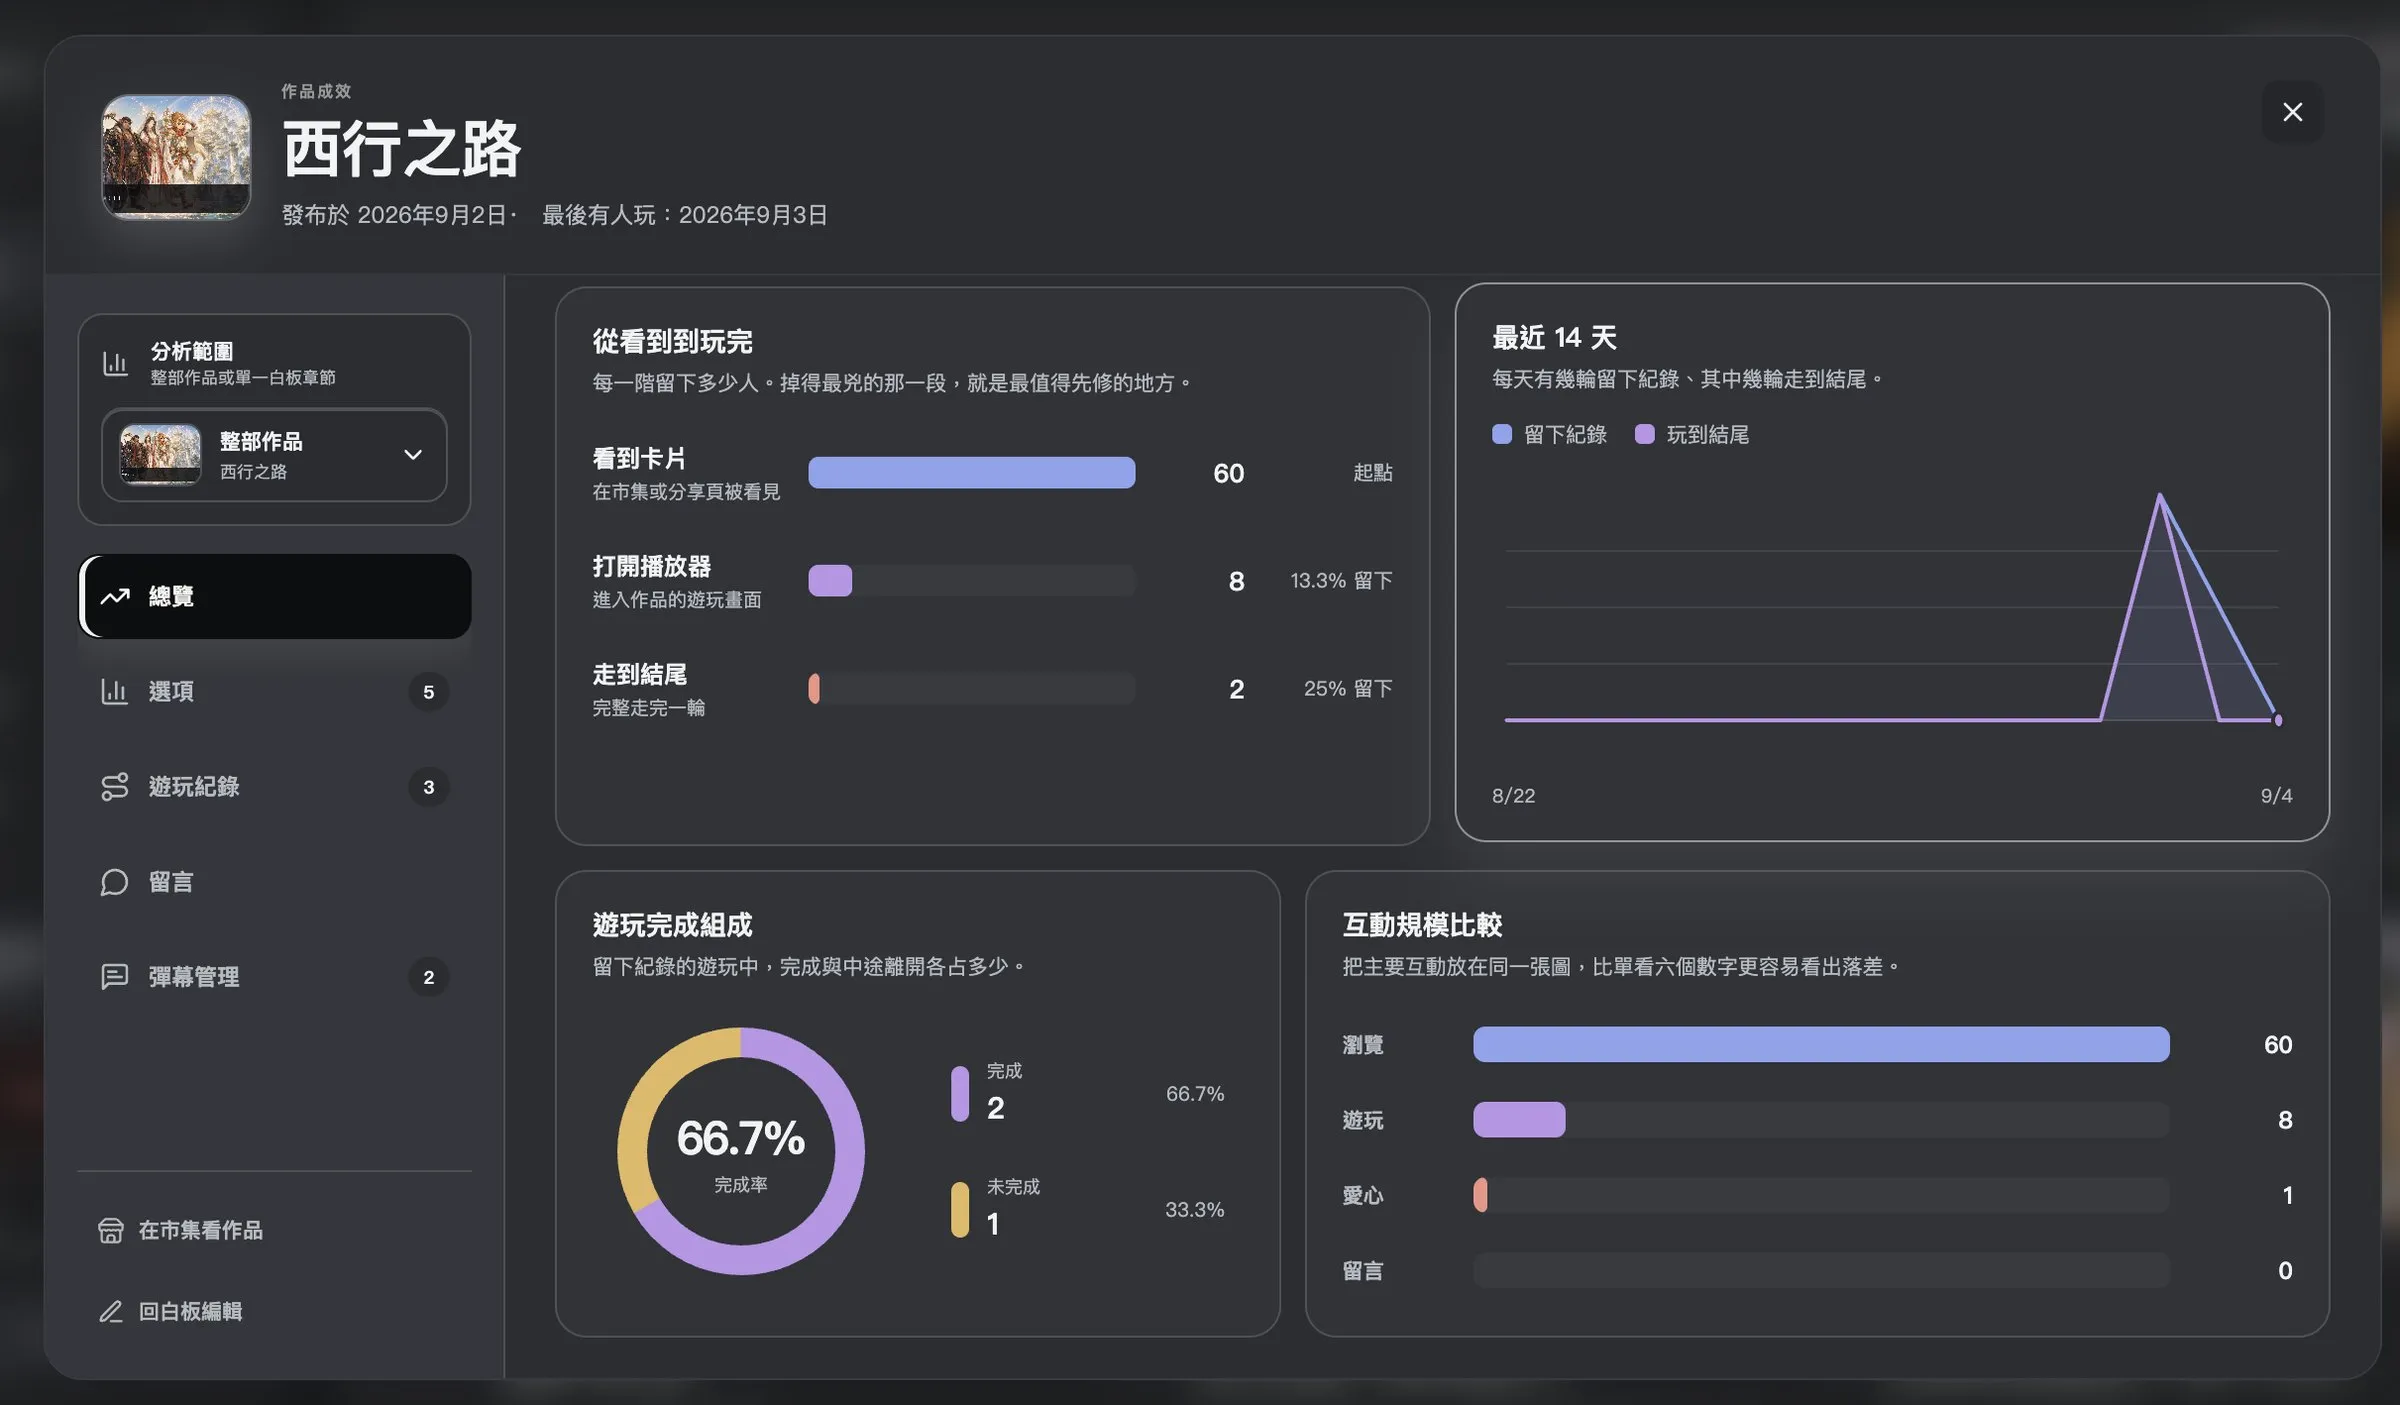Close the 作品成效 dialog with the X
2400x1405 pixels.
(x=2292, y=112)
